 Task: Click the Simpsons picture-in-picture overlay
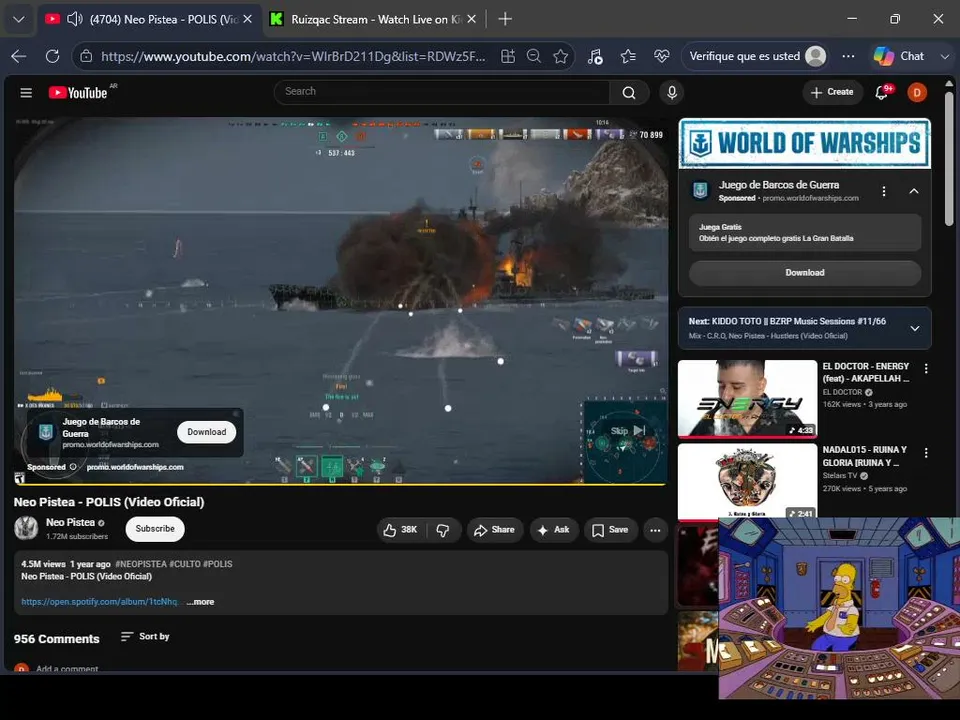click(839, 608)
